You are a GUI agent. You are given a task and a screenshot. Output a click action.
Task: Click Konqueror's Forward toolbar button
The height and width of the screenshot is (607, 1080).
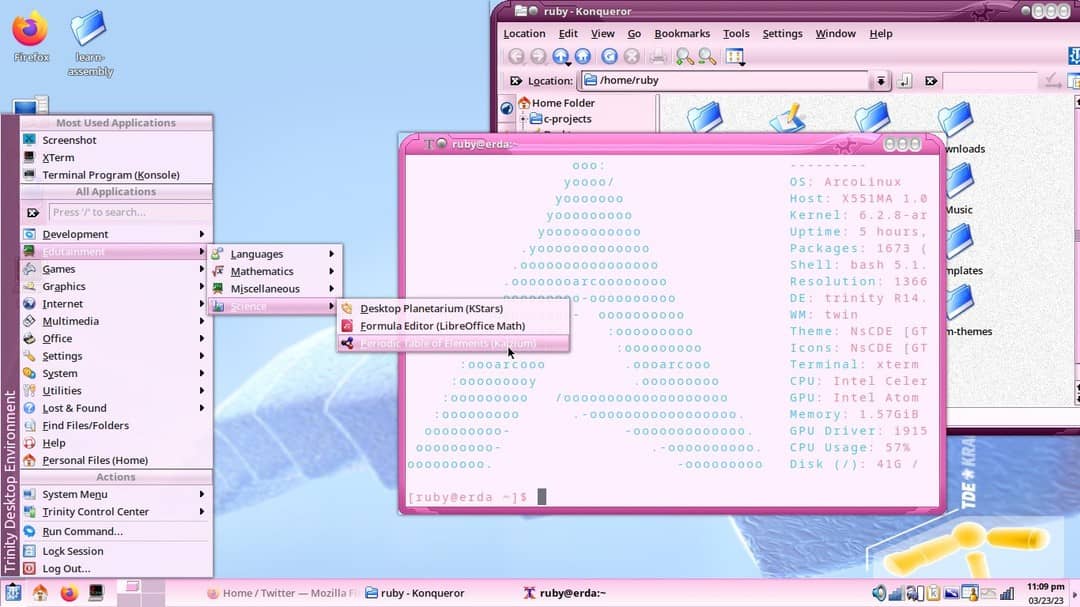(x=538, y=56)
